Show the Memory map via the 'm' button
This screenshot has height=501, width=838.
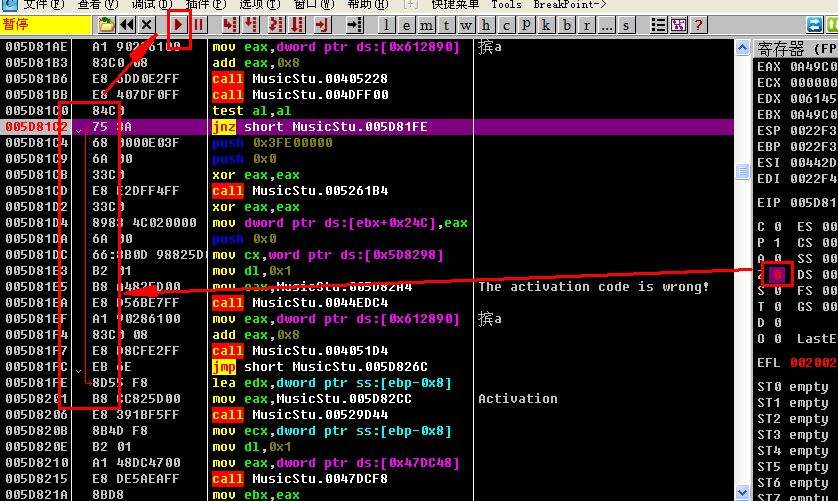coord(426,25)
